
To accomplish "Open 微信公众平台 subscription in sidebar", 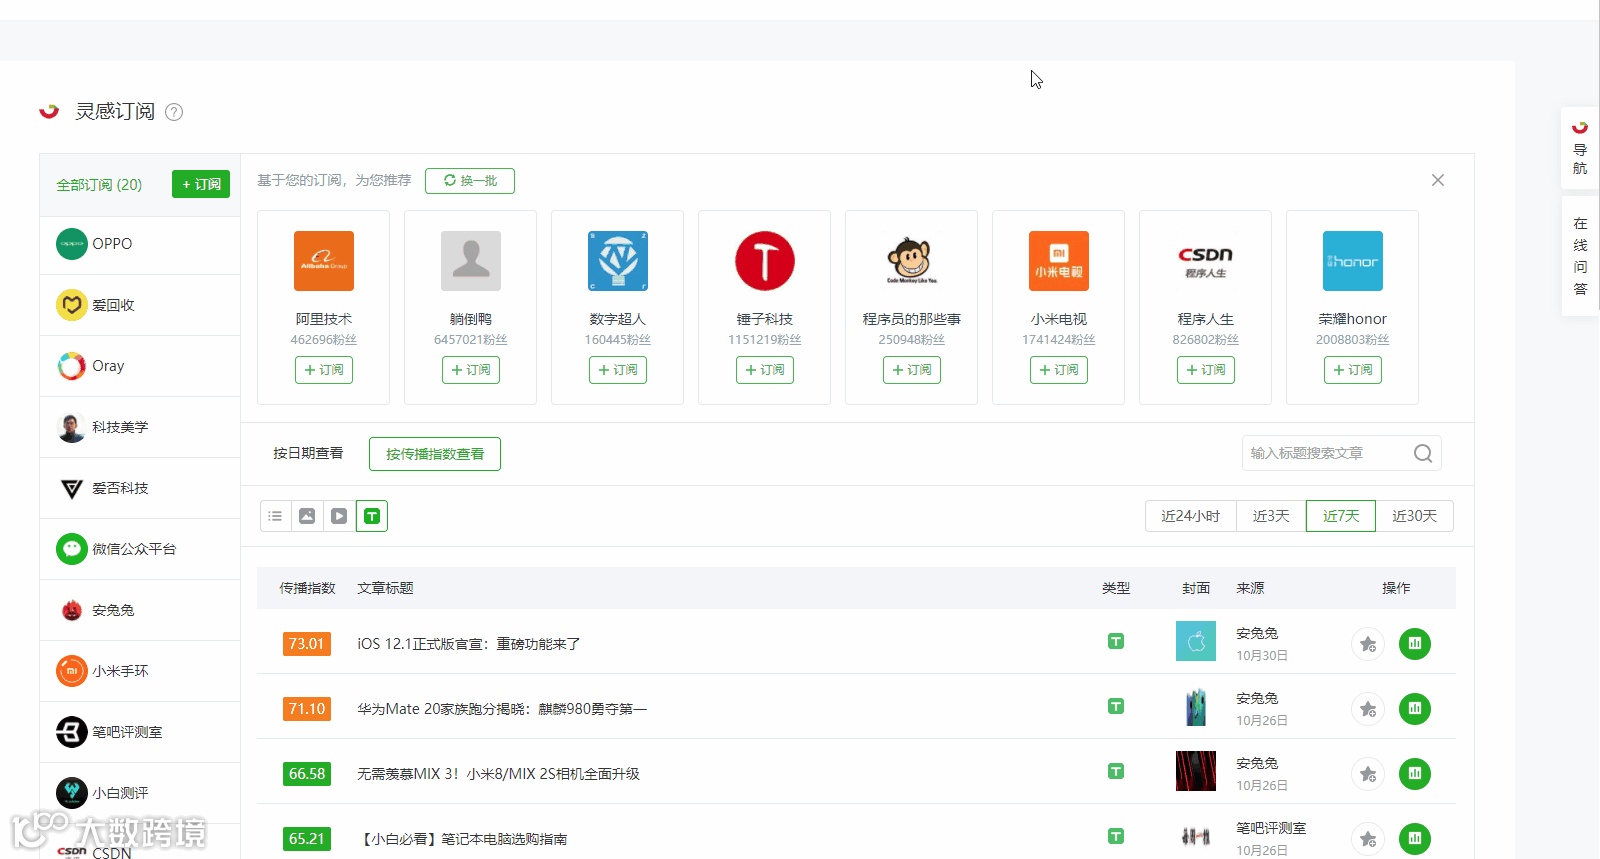I will tap(140, 549).
